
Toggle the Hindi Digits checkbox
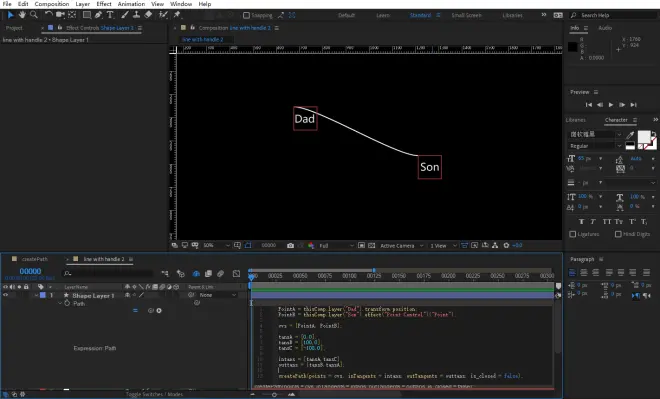(618, 234)
